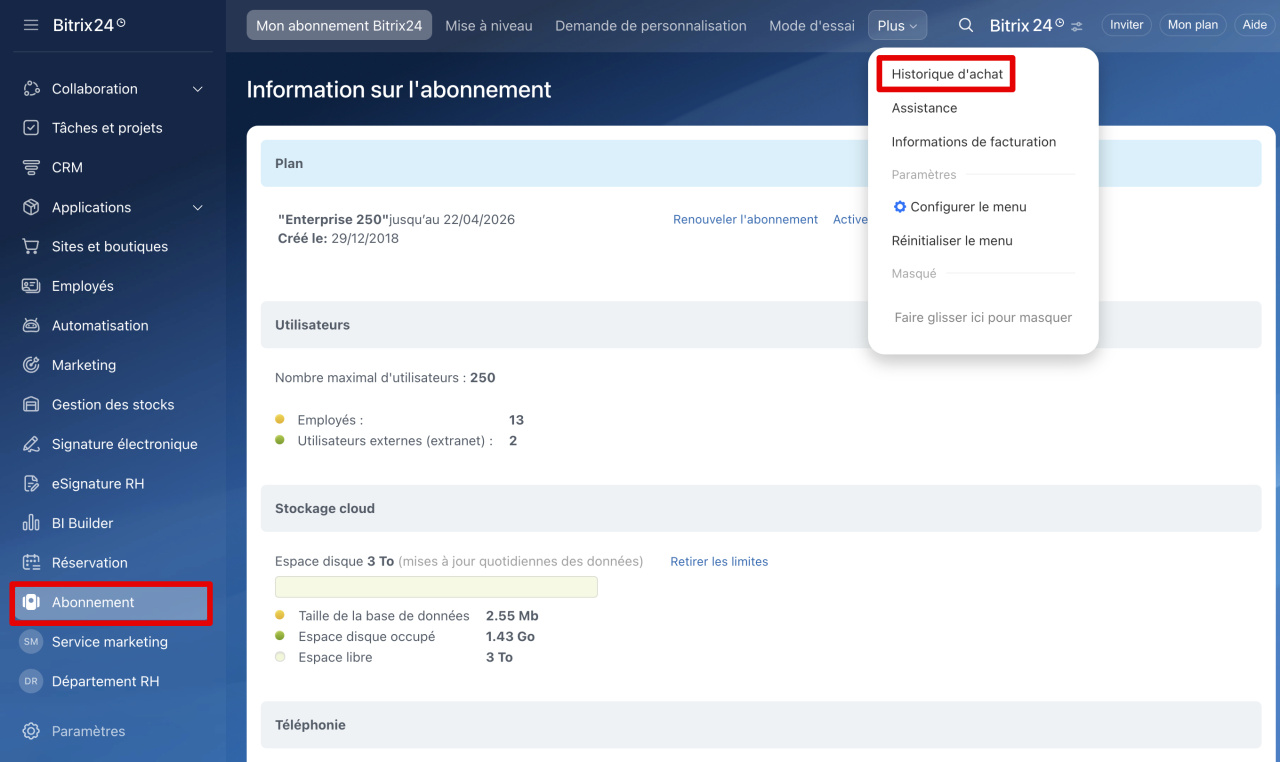Click the Signature électronique pen icon
This screenshot has height=762, width=1280.
[31, 444]
